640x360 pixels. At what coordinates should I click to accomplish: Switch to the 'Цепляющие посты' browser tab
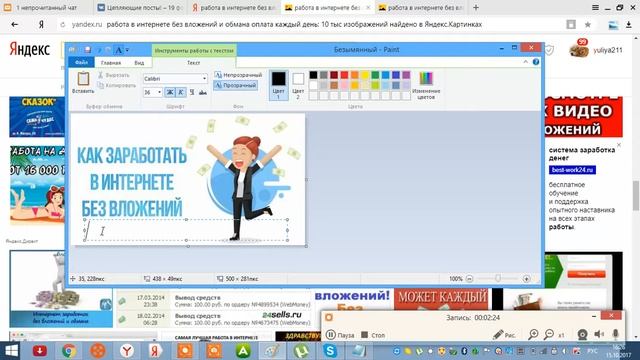tap(140, 7)
